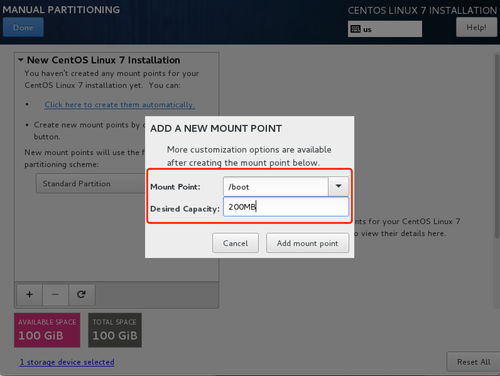Open the Mount Point dropdown arrow
This screenshot has height=376, width=500.
pos(338,186)
